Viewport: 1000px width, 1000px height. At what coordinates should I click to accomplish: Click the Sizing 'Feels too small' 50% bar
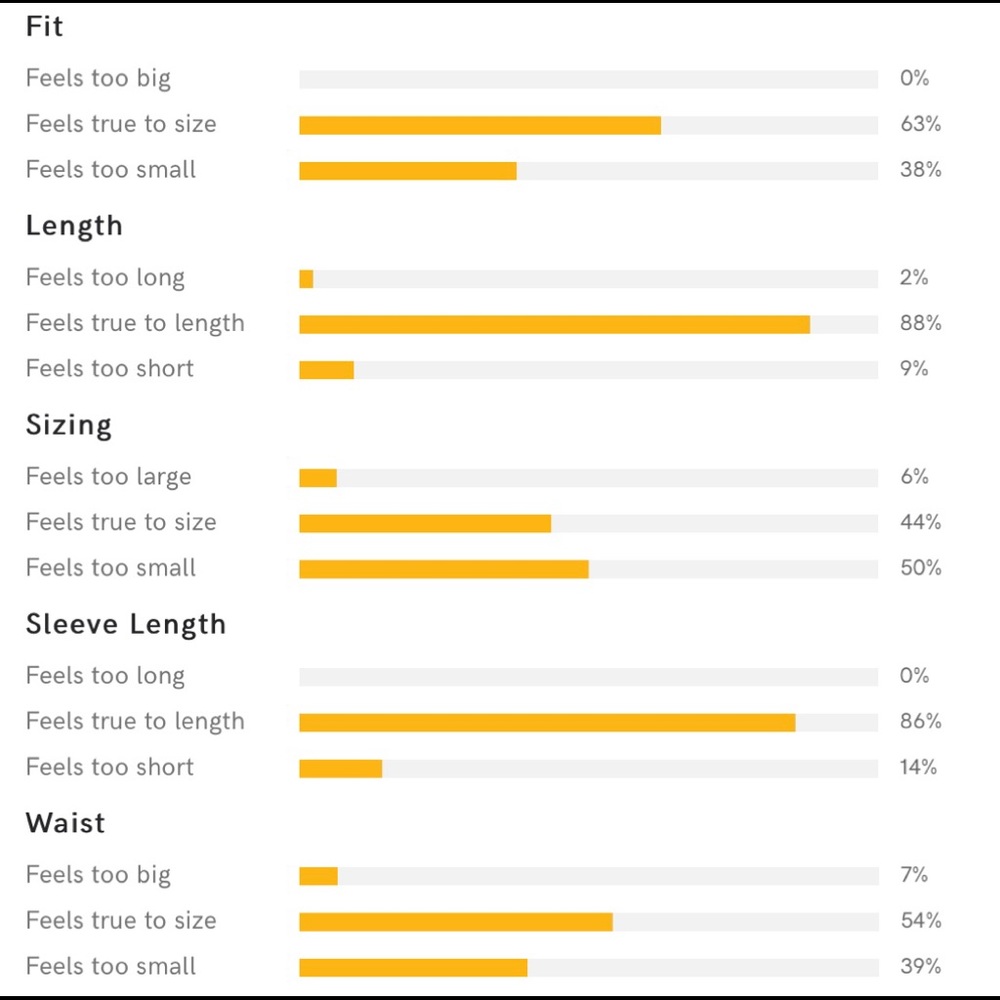coord(589,569)
